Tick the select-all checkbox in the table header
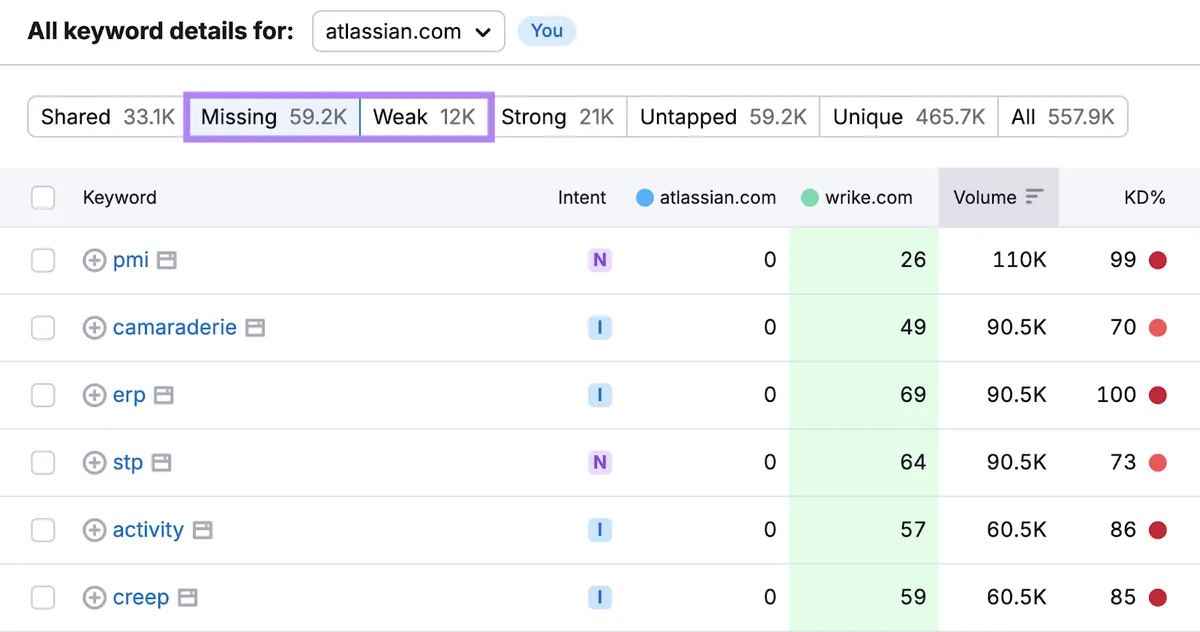This screenshot has height=632, width=1200. 43,197
